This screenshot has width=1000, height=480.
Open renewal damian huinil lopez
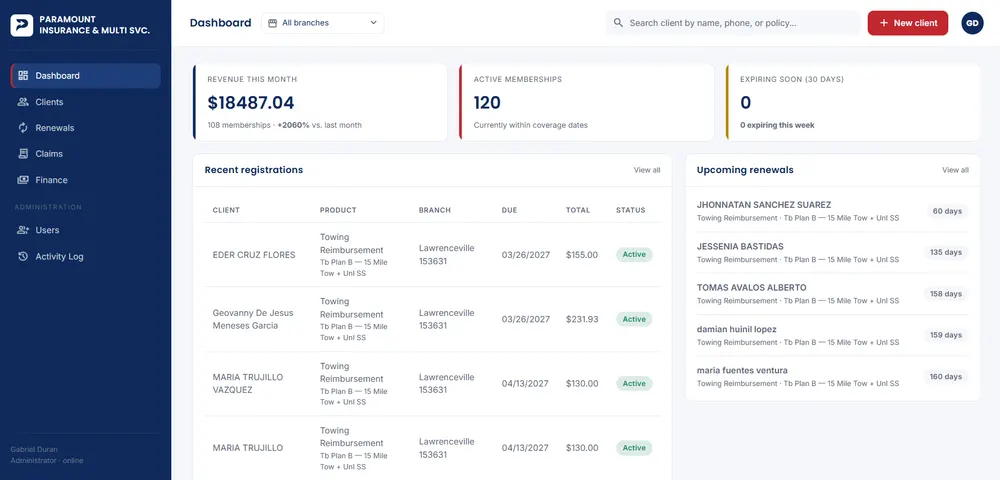[833, 335]
